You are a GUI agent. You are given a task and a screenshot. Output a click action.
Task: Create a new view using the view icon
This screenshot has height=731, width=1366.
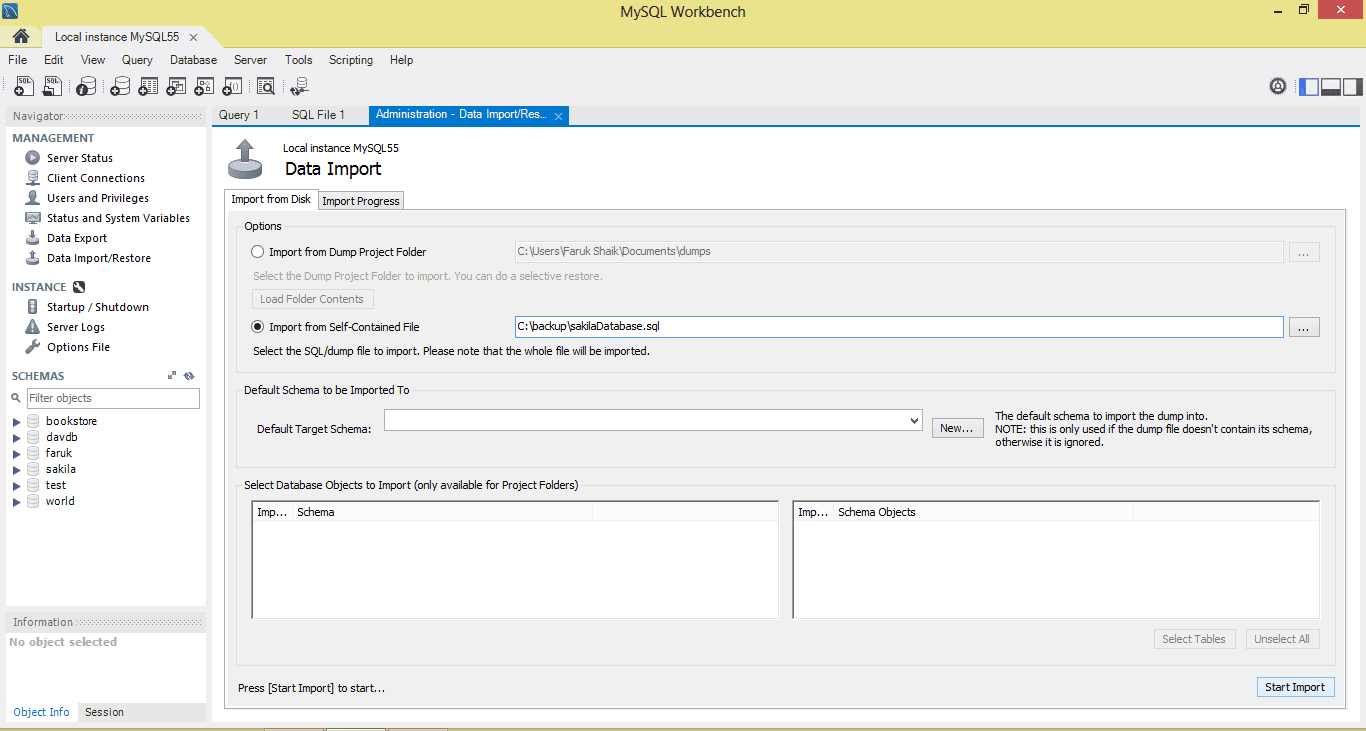click(x=175, y=86)
